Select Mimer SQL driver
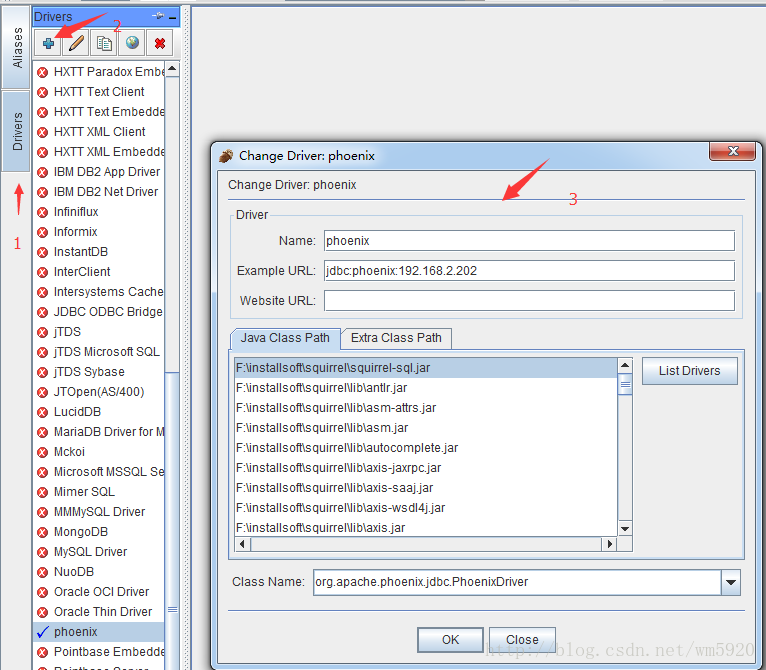Viewport: 766px width, 670px height. pyautogui.click(x=99, y=492)
